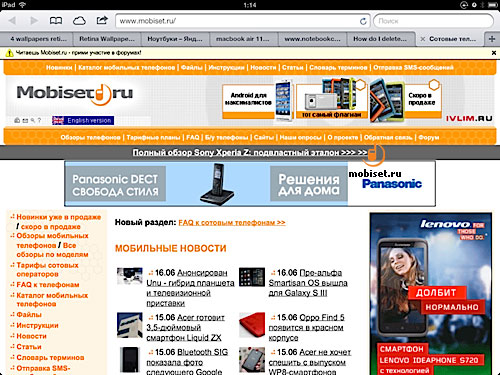Open the iCloud tabs icon
The height and width of the screenshot is (375, 500).
(x=79, y=21)
